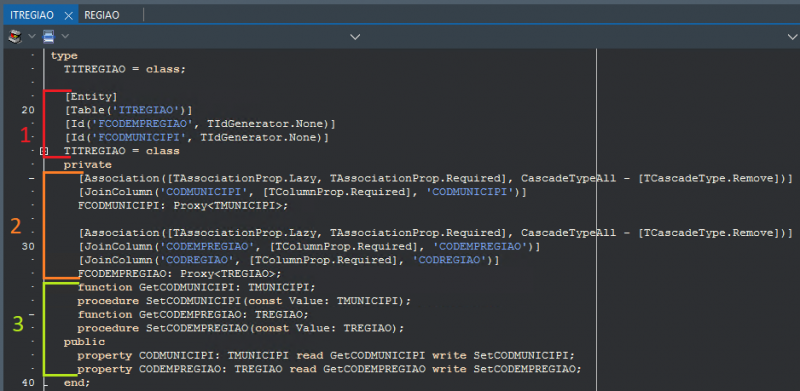Click JoinColumn 'CODREGIAO' line
Image resolution: width=800 pixels, height=391 pixels.
pos(289,260)
